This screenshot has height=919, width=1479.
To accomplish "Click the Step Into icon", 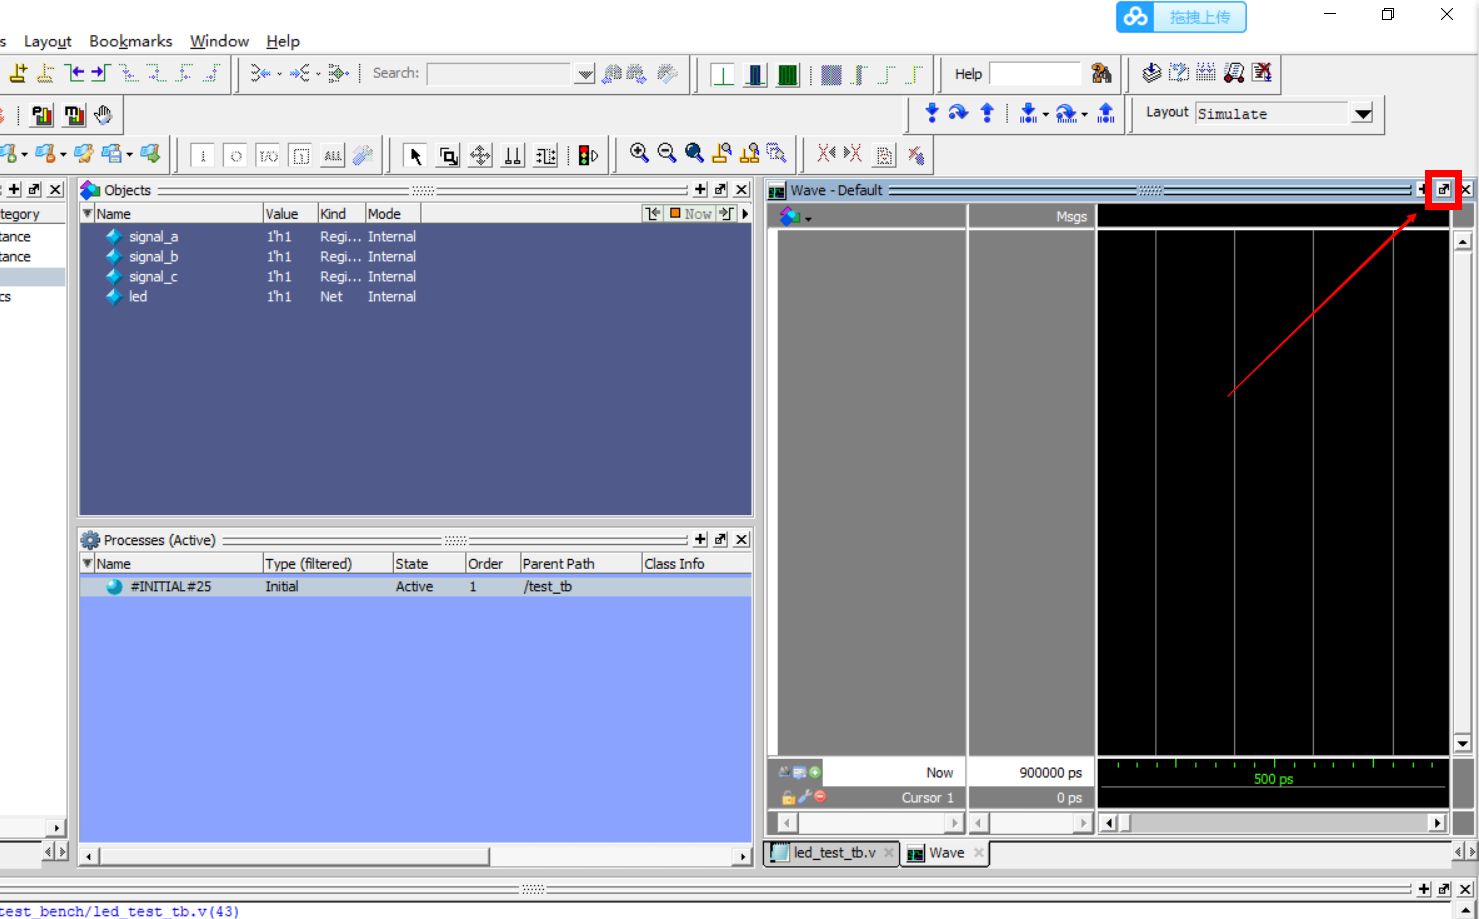I will (930, 112).
